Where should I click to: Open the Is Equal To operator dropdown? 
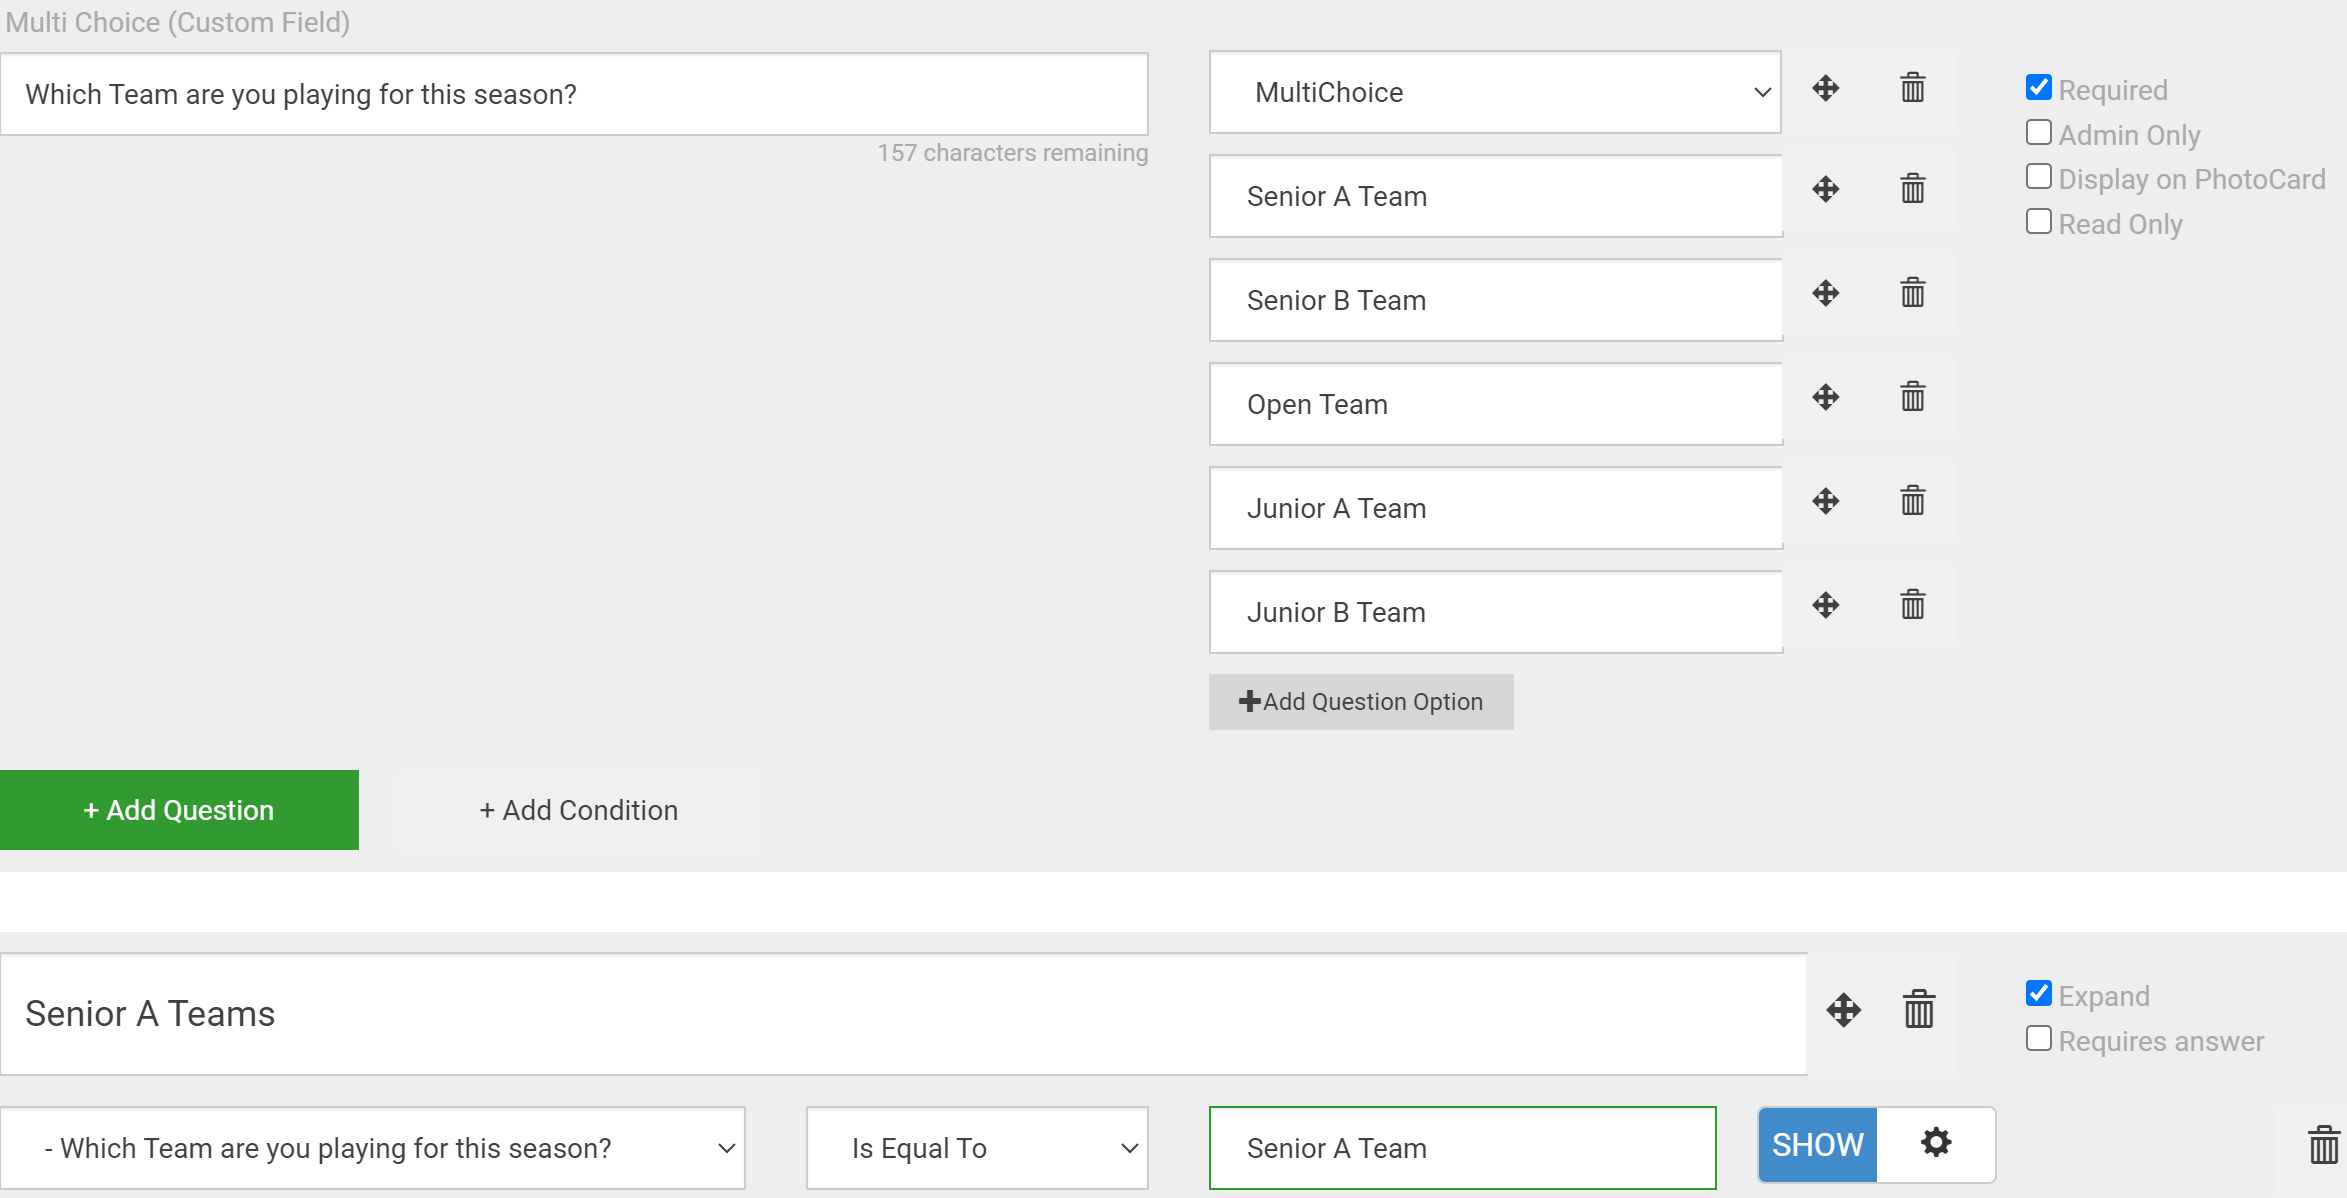point(977,1148)
